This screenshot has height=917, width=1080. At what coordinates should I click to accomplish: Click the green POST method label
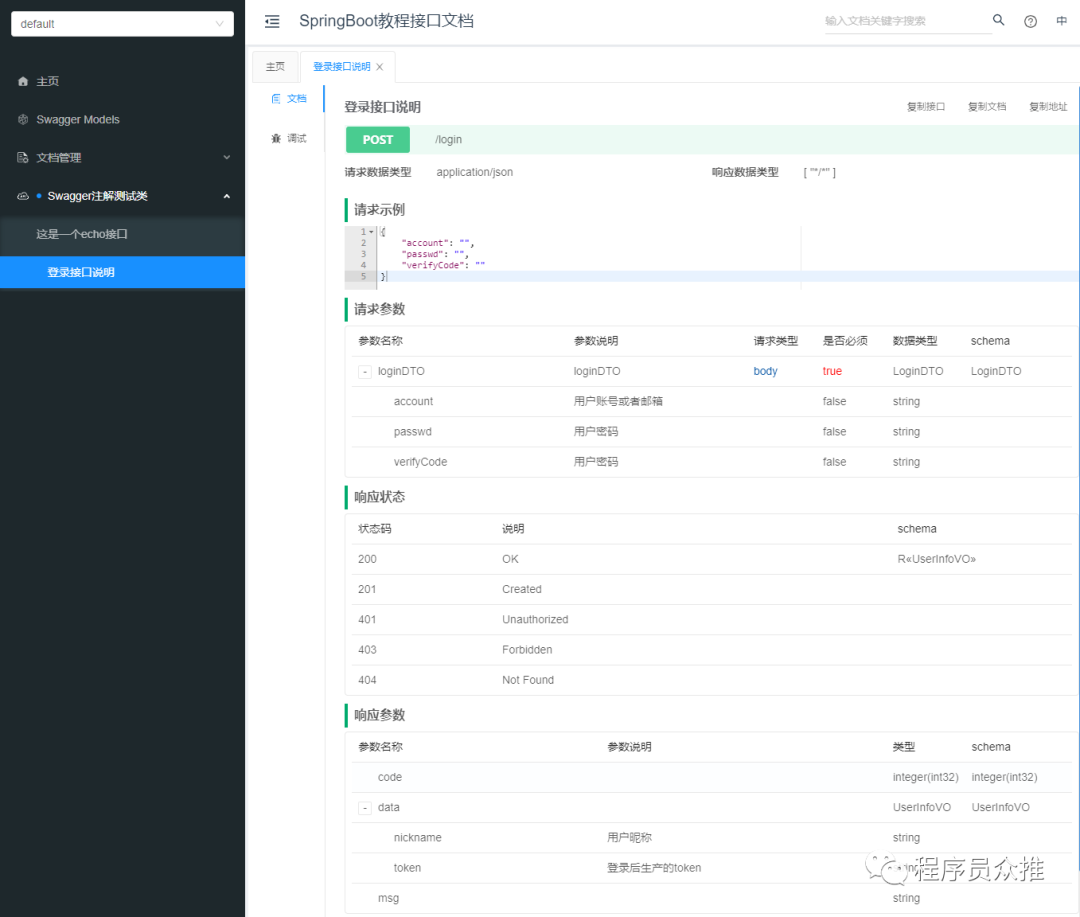[x=377, y=140]
